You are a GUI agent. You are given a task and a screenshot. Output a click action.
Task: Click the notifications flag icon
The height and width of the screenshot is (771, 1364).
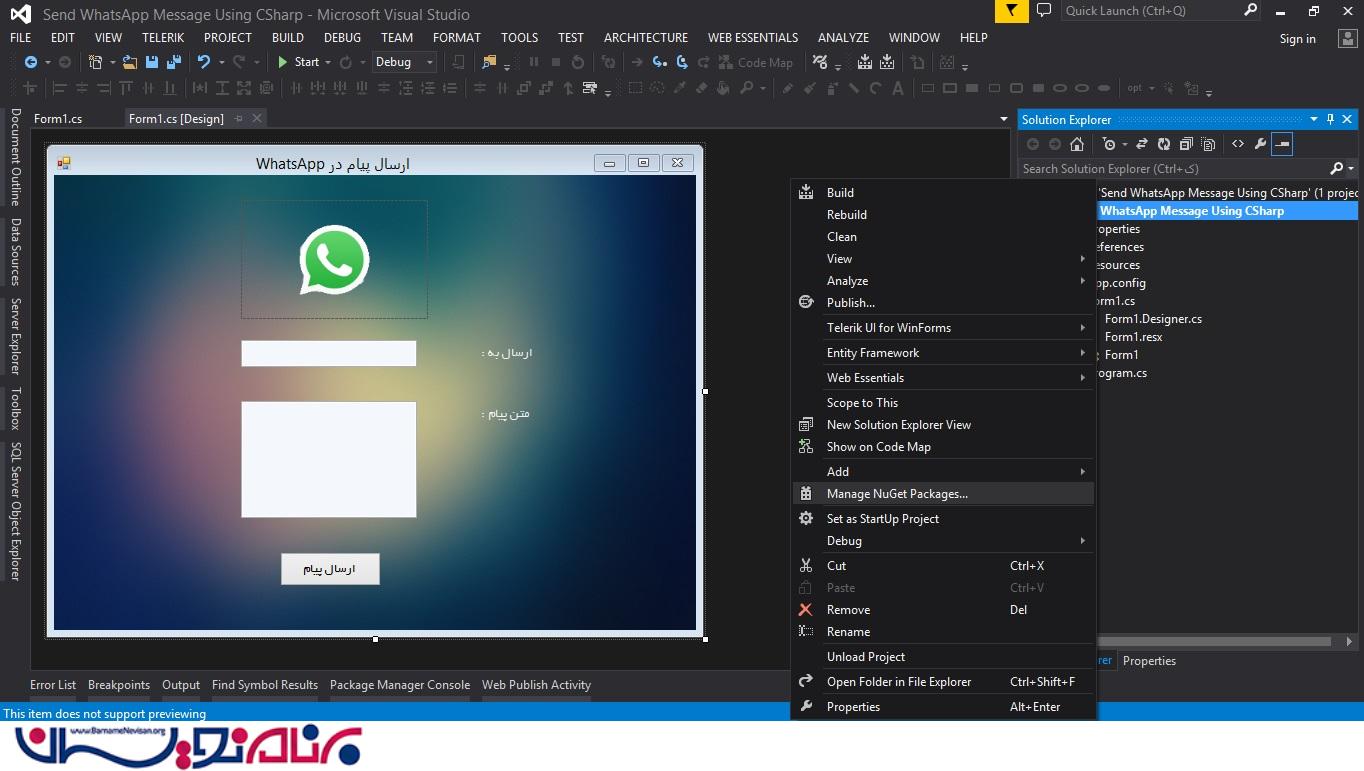click(1011, 11)
